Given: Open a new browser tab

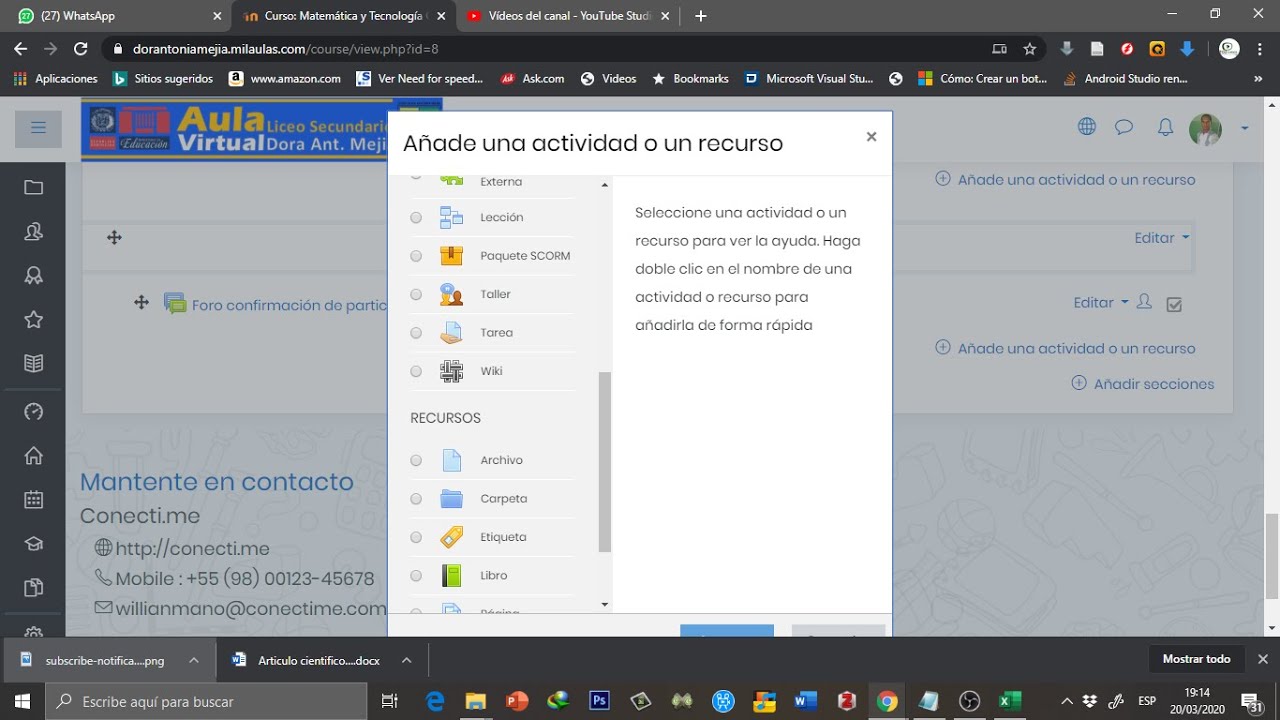Looking at the screenshot, I should [x=701, y=16].
